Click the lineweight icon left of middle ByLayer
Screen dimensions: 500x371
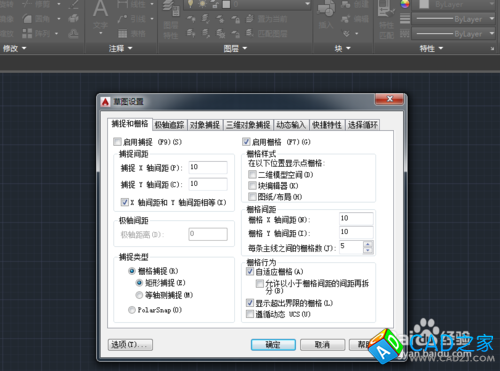coord(405,19)
